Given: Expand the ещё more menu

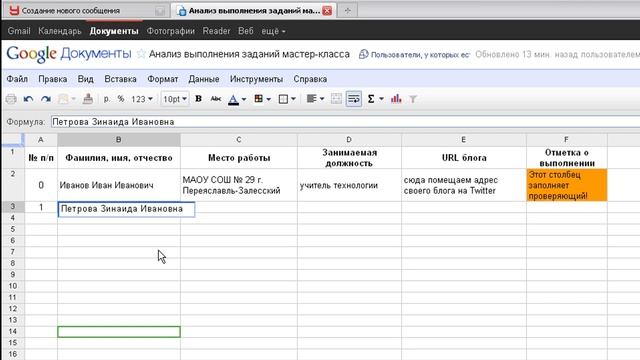Looking at the screenshot, I should coord(273,31).
